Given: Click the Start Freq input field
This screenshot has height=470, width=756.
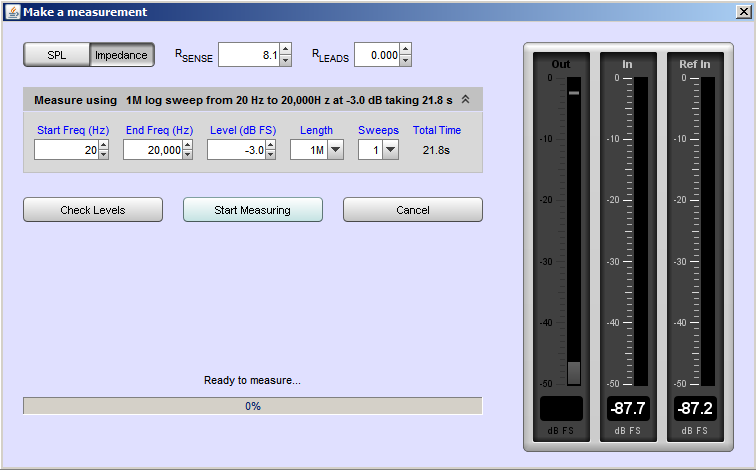Looking at the screenshot, I should coord(67,150).
